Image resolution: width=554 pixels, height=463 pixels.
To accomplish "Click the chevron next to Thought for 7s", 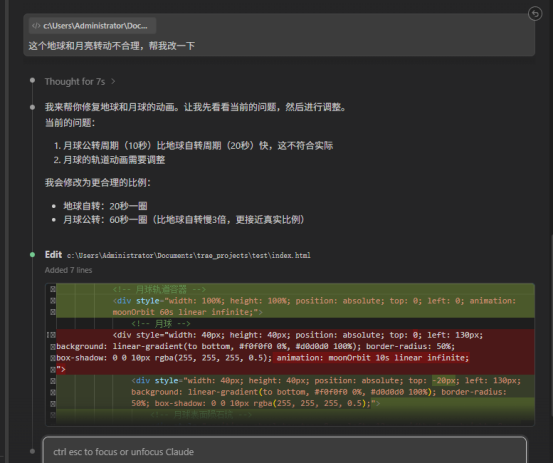I will click(113, 82).
